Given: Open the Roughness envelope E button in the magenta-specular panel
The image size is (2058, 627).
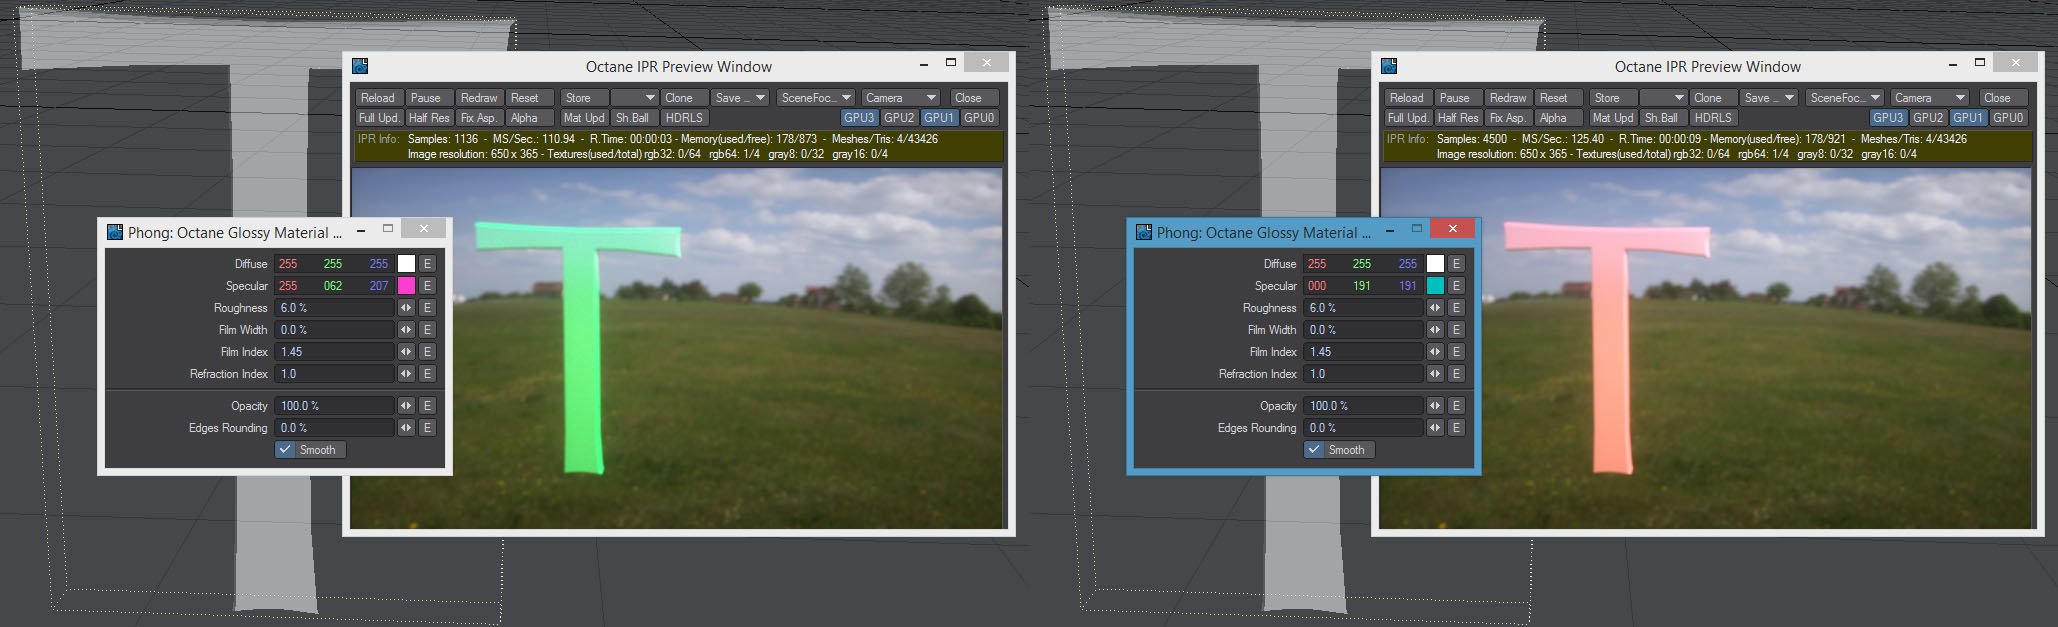Looking at the screenshot, I should tap(427, 308).
